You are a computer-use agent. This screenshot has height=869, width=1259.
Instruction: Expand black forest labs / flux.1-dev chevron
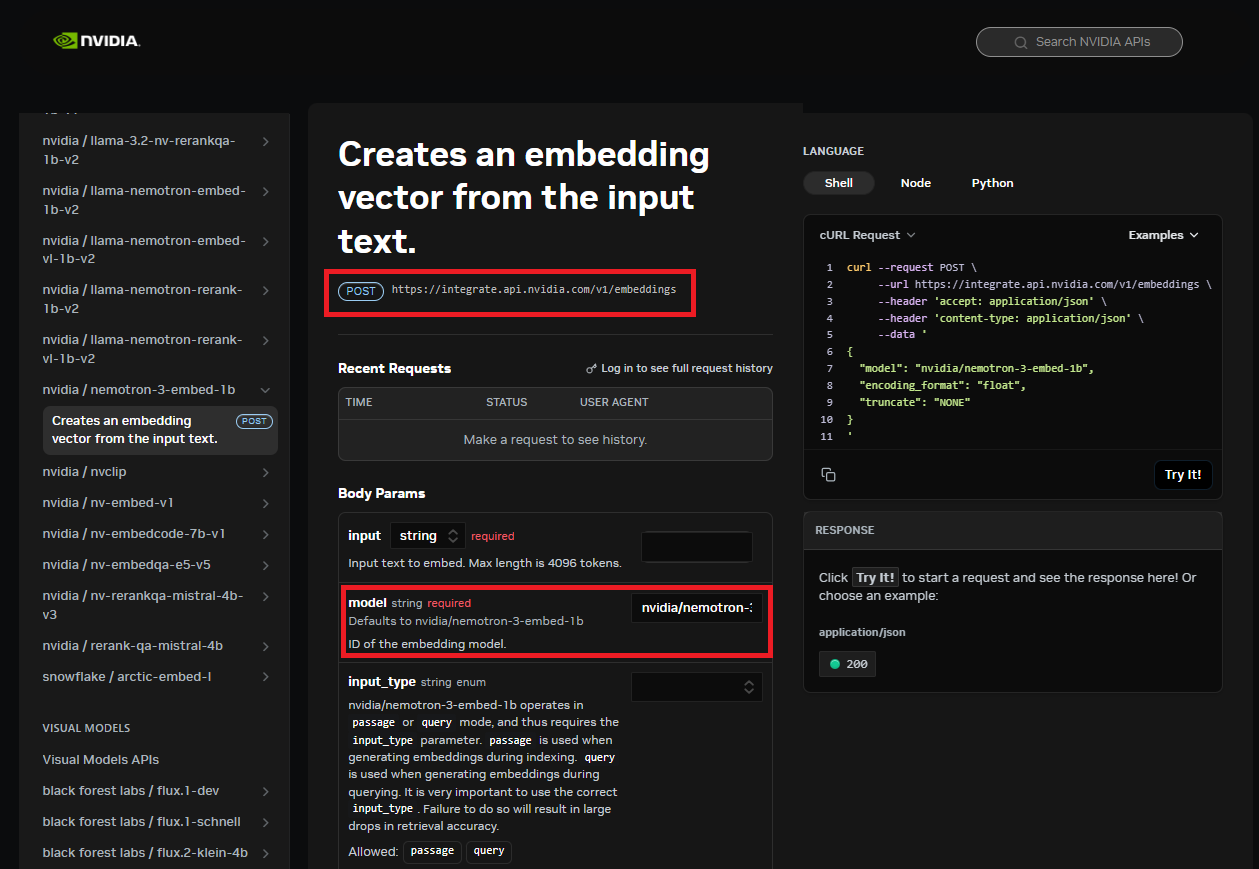click(x=266, y=791)
